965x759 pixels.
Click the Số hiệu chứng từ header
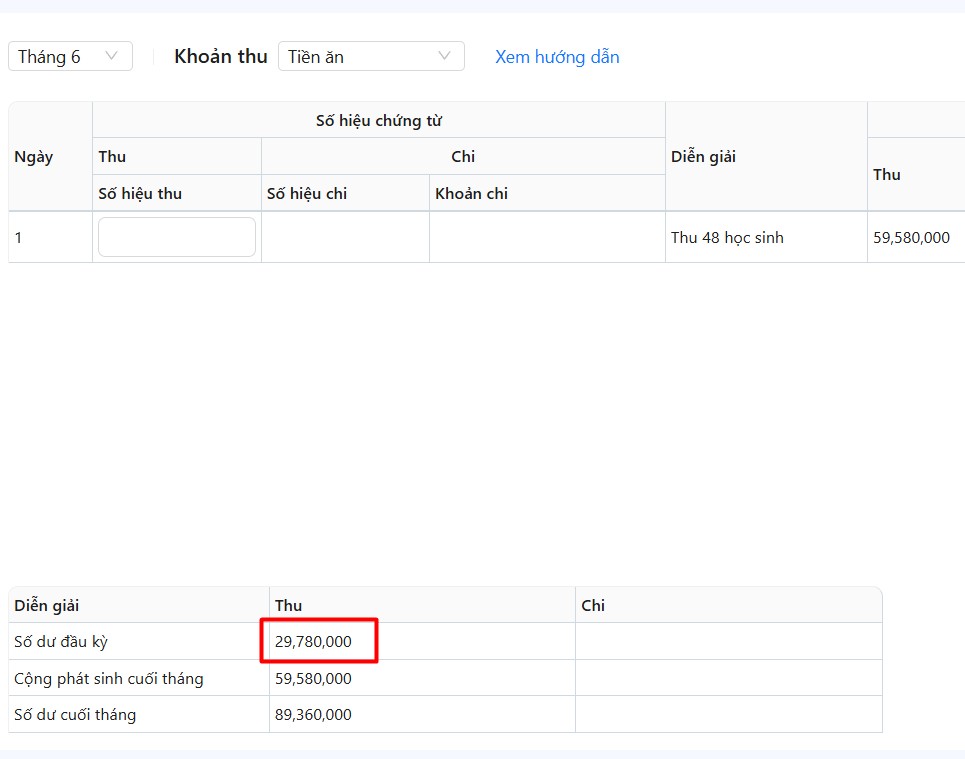(x=378, y=121)
